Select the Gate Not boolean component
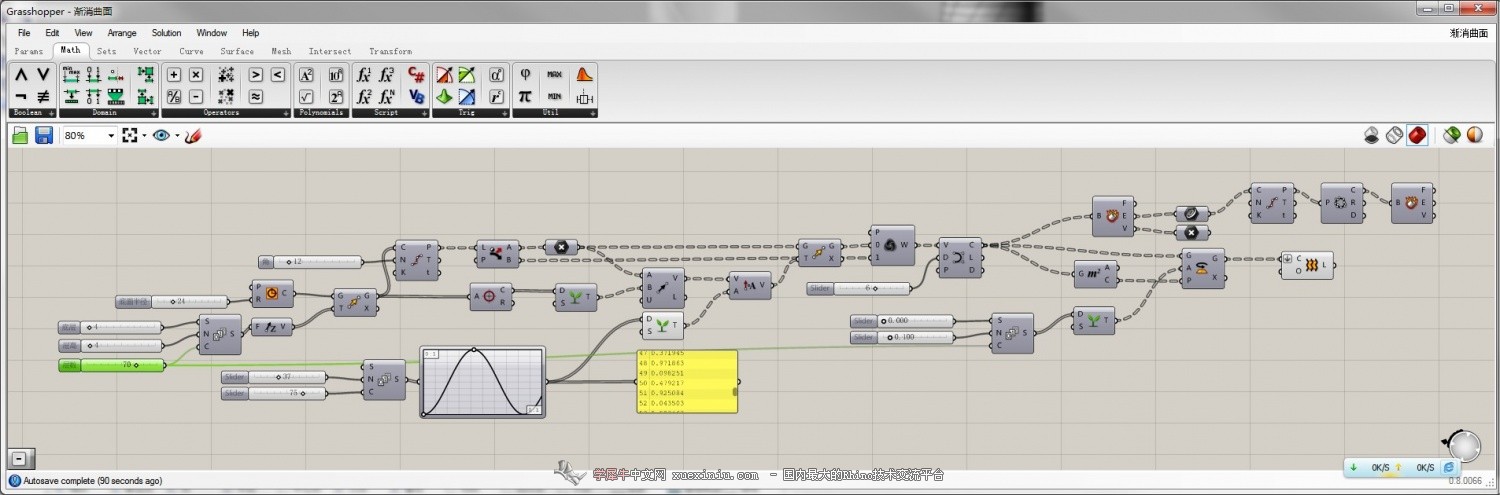 [20, 96]
